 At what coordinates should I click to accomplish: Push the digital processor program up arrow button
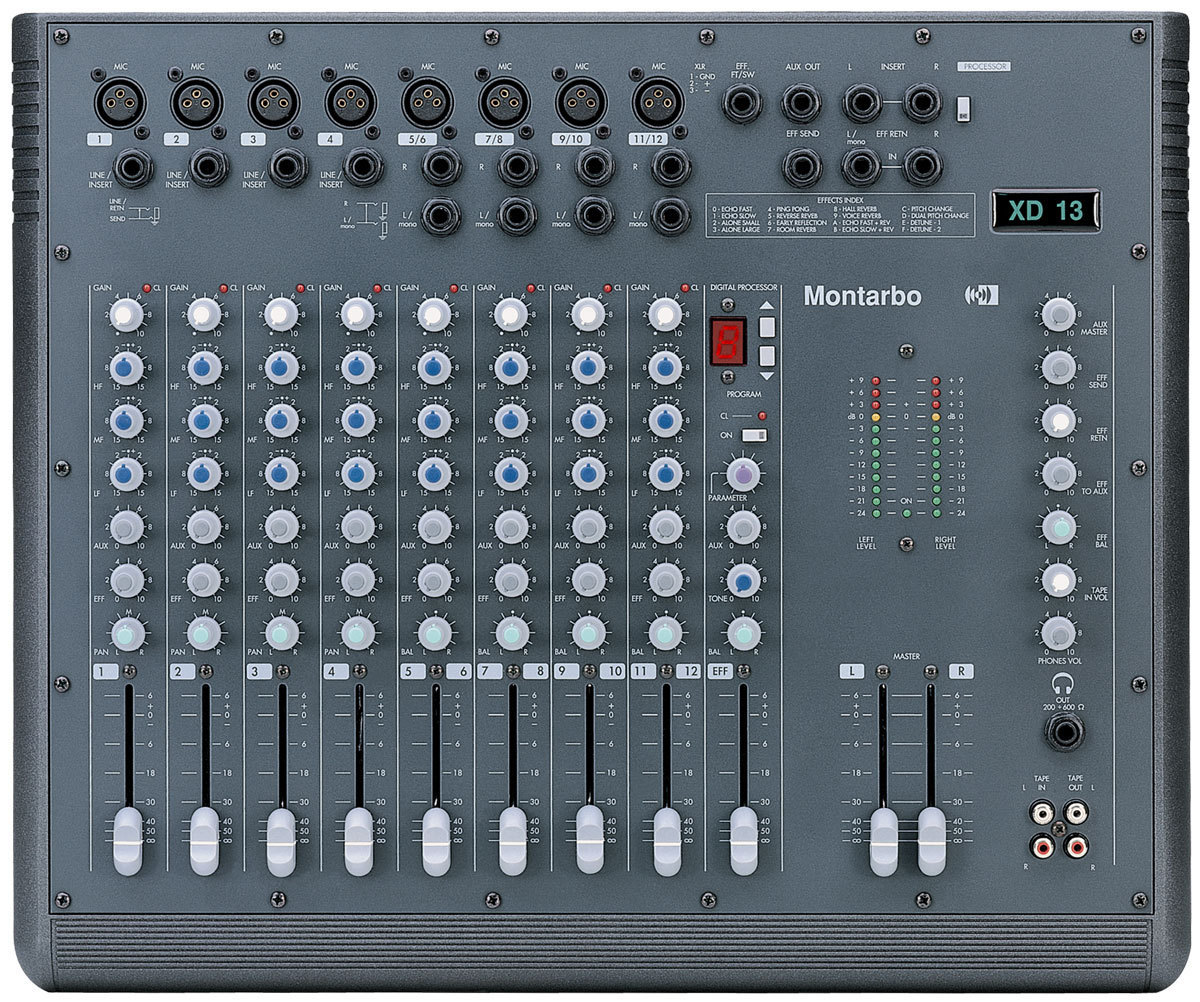766,326
